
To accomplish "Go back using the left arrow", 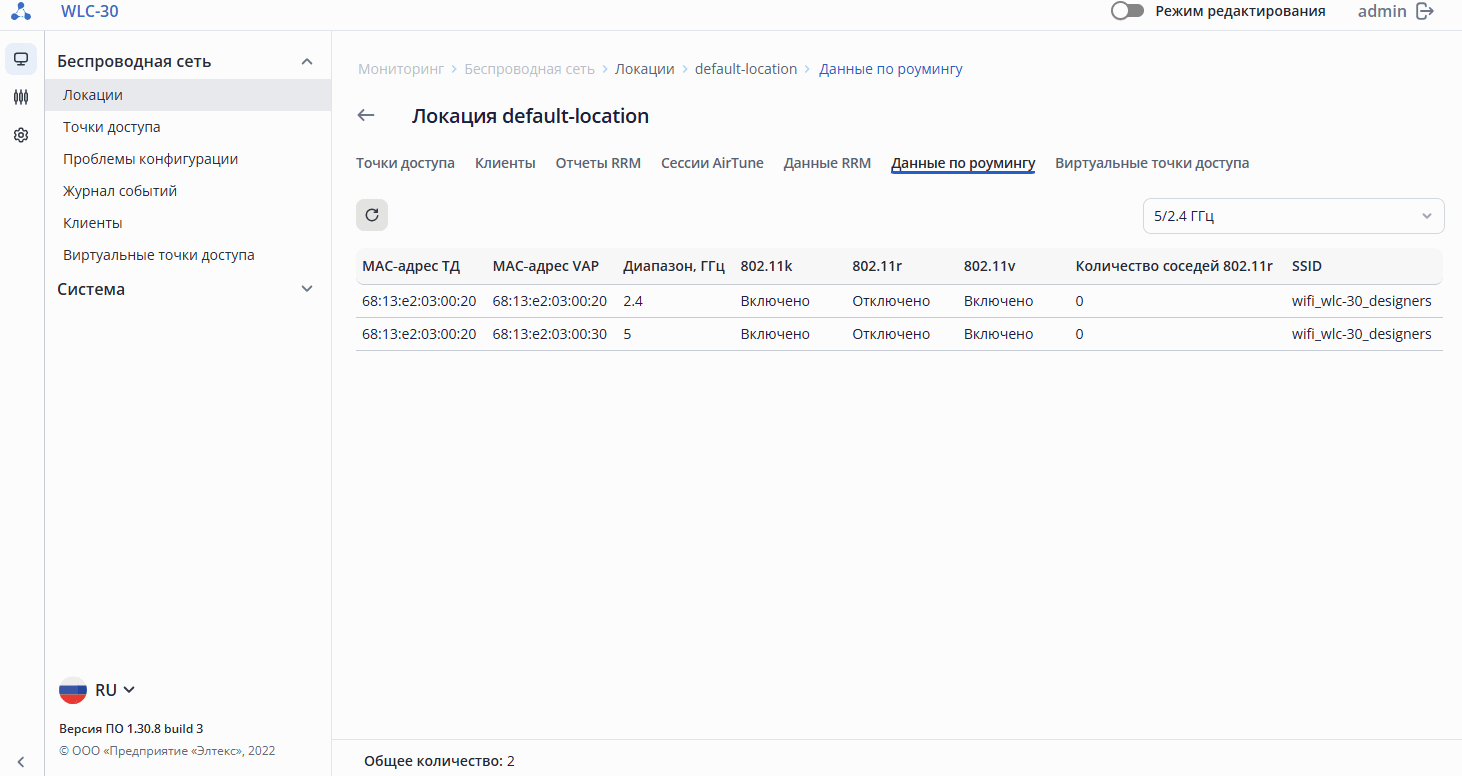I will coord(366,116).
